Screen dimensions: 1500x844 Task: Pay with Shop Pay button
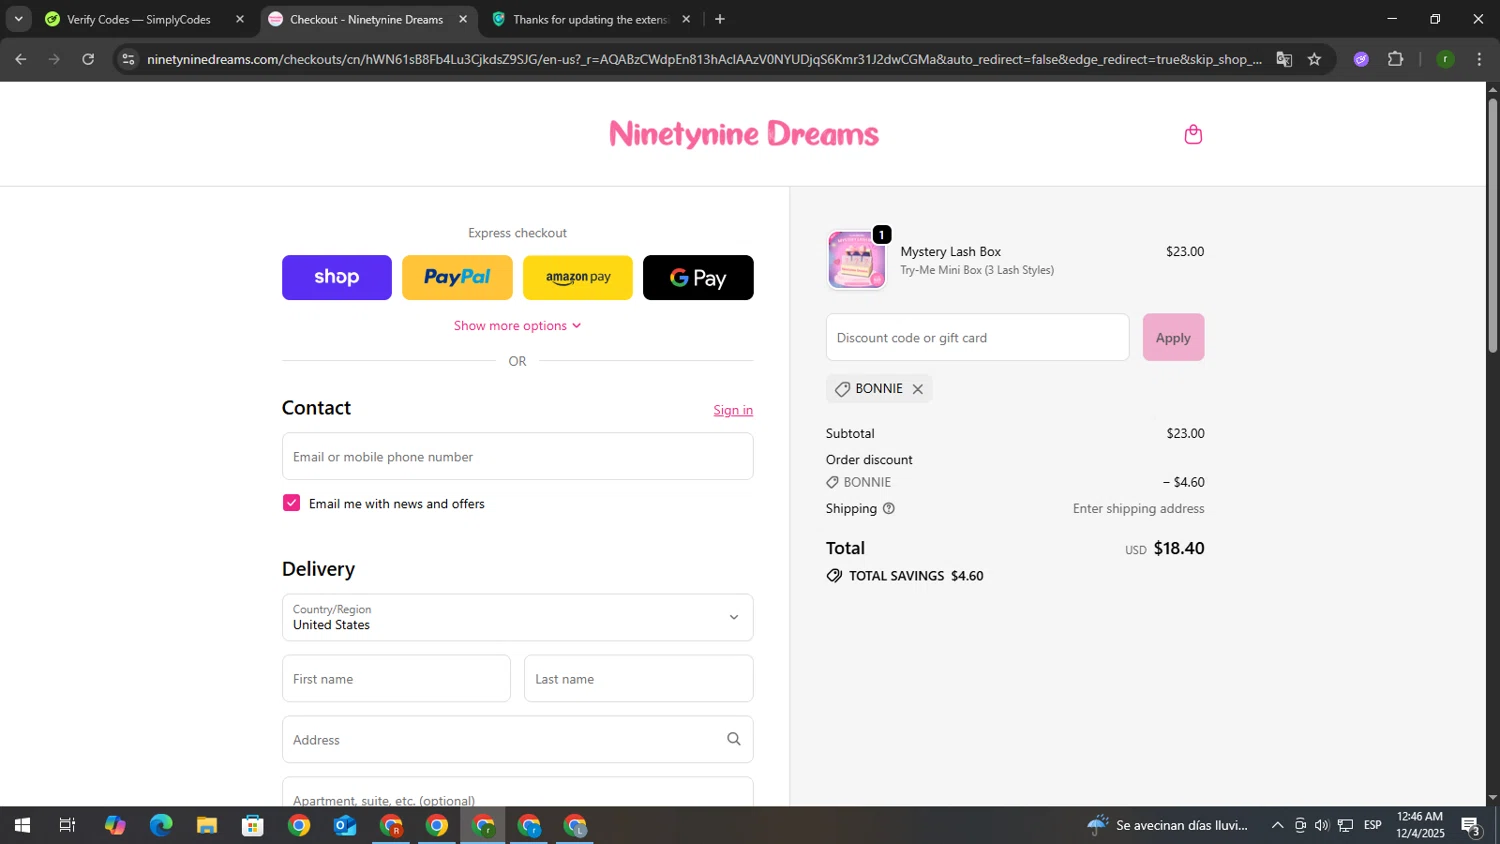pos(336,277)
